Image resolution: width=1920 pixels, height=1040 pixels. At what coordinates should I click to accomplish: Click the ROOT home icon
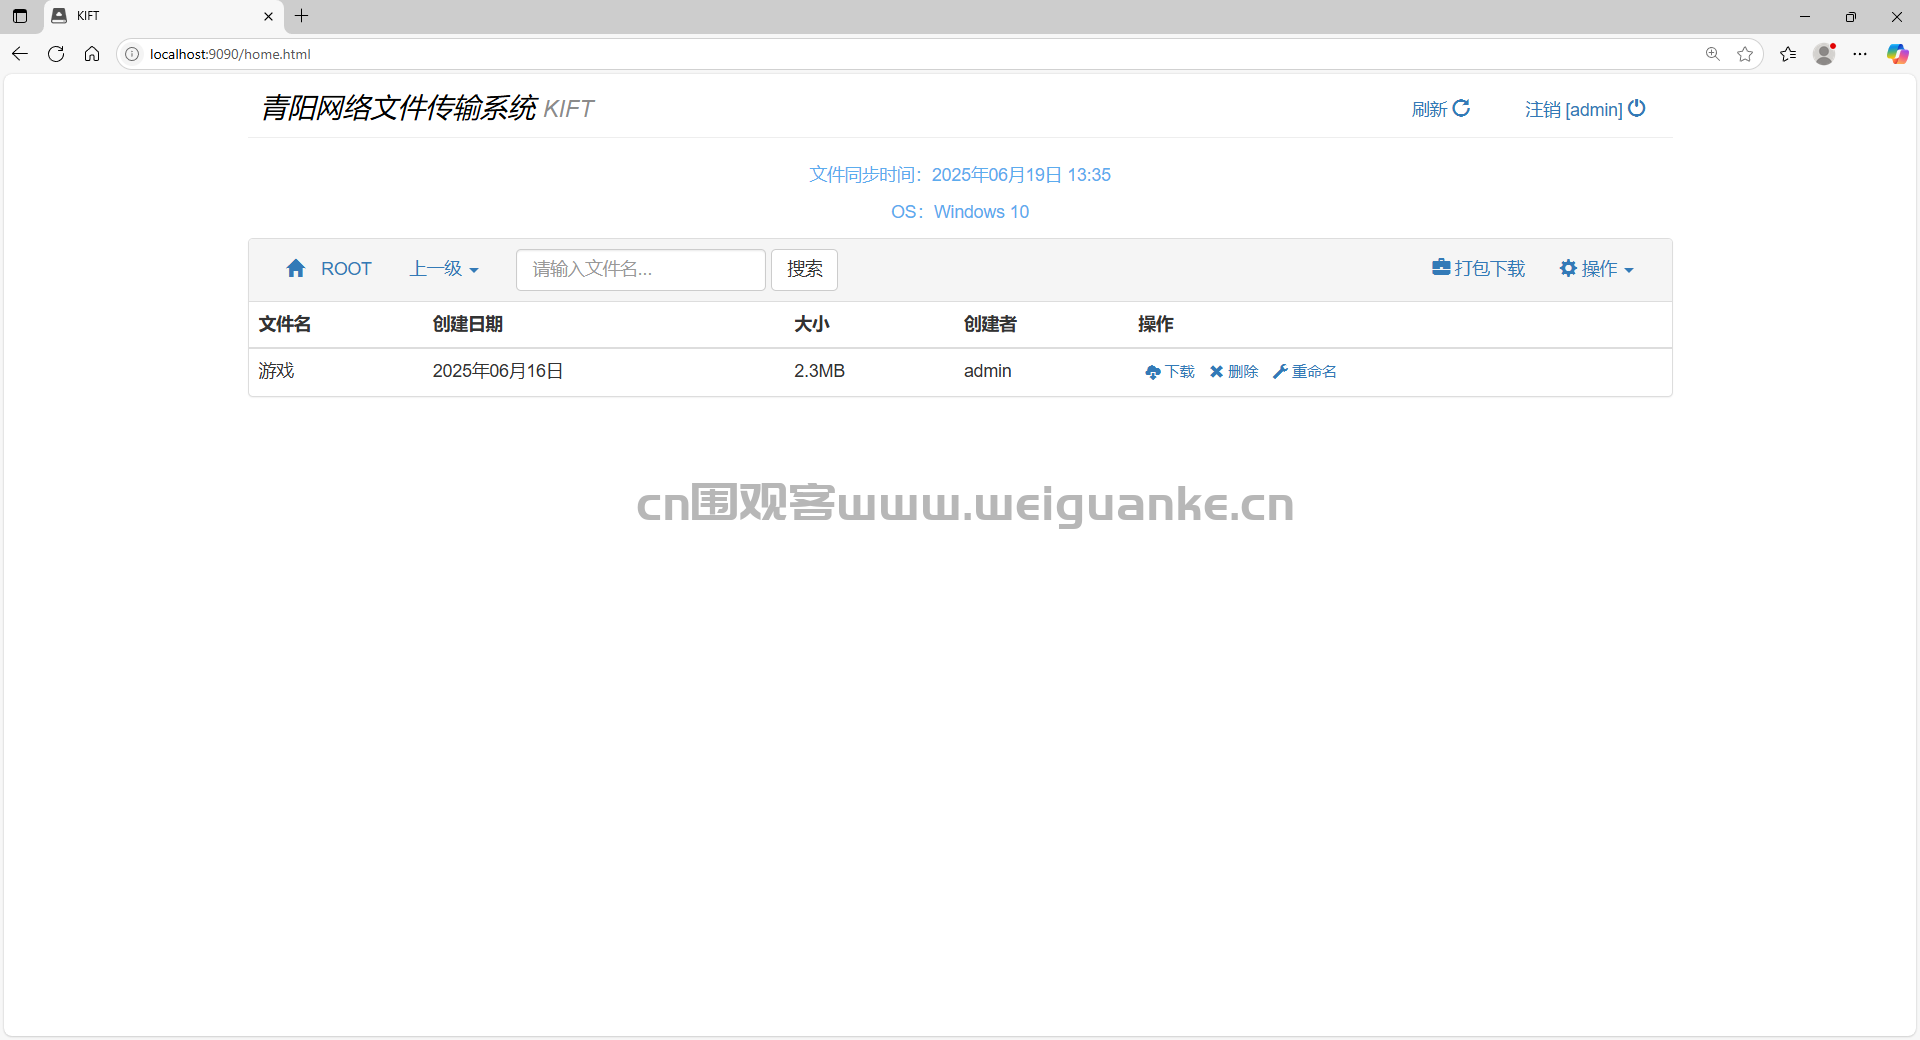point(296,268)
